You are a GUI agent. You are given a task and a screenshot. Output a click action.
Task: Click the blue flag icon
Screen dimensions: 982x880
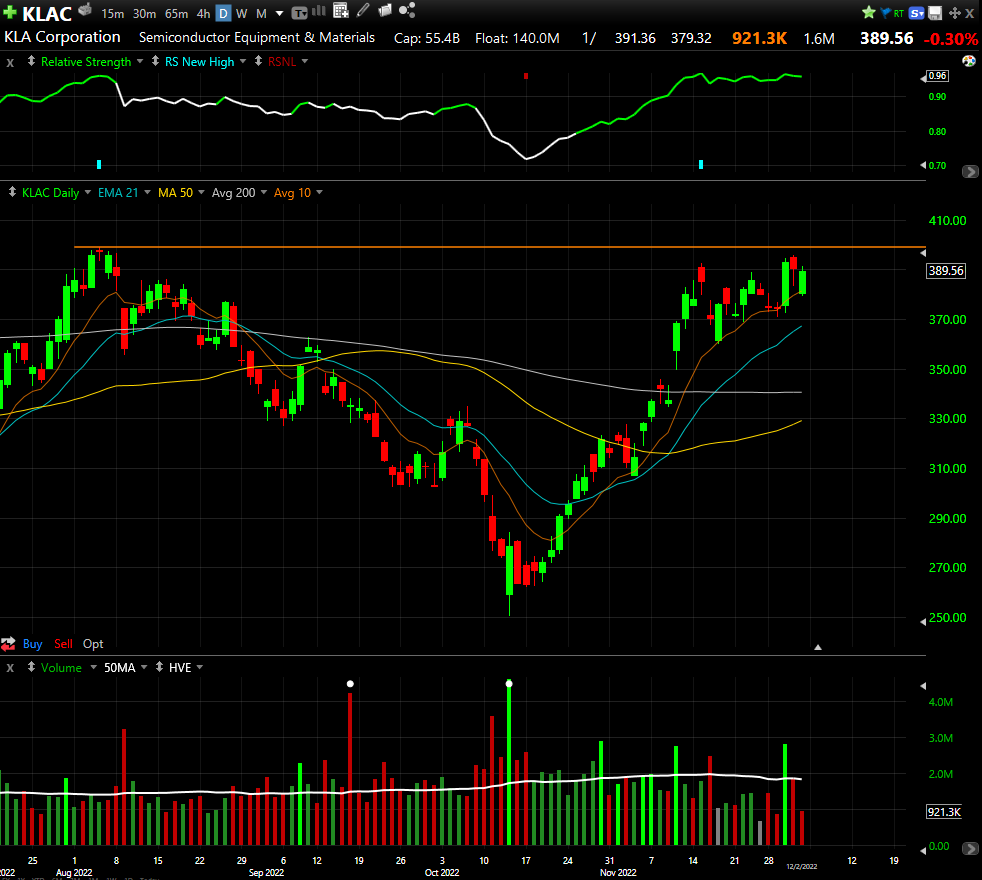(x=886, y=12)
